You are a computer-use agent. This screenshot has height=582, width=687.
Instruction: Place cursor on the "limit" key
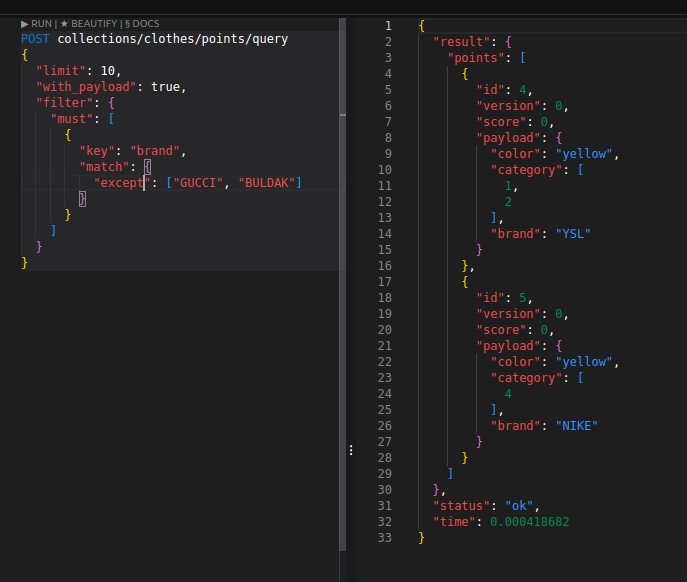pos(61,71)
